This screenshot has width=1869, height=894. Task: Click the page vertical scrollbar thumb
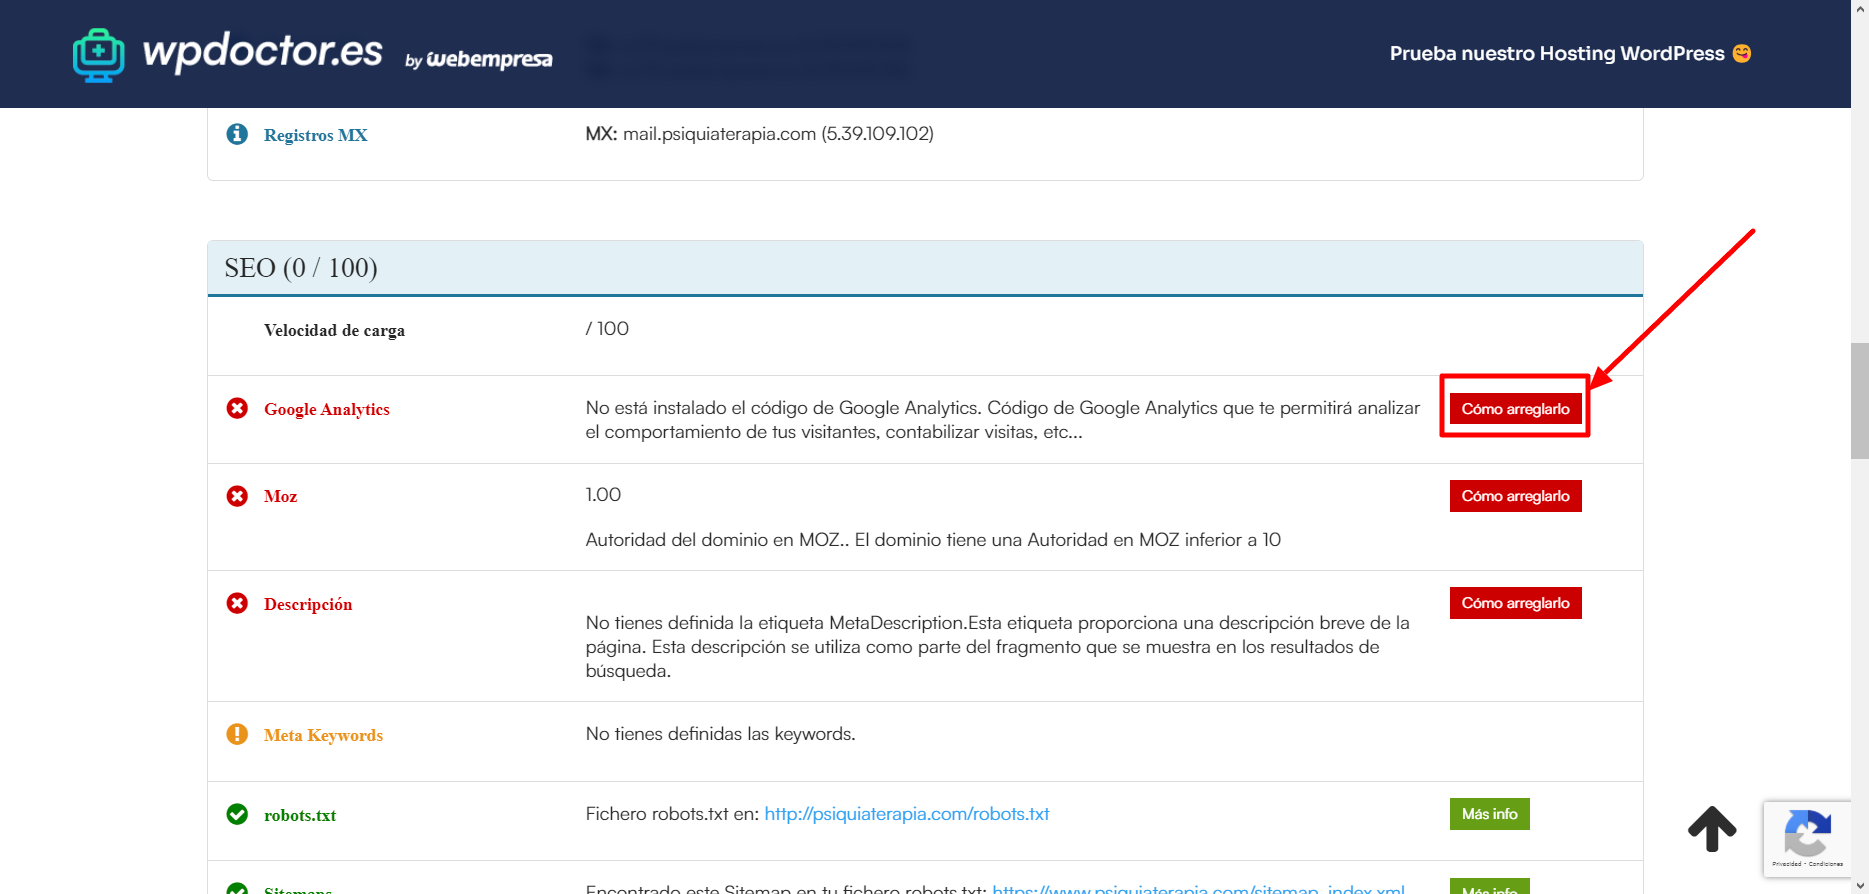click(1860, 400)
